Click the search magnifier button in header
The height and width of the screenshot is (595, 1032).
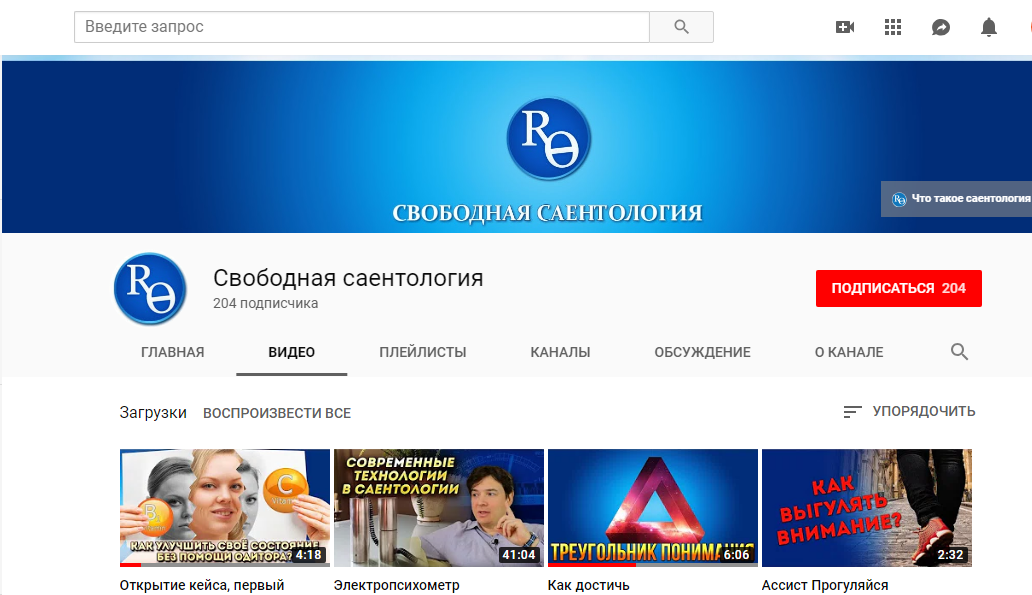681,27
